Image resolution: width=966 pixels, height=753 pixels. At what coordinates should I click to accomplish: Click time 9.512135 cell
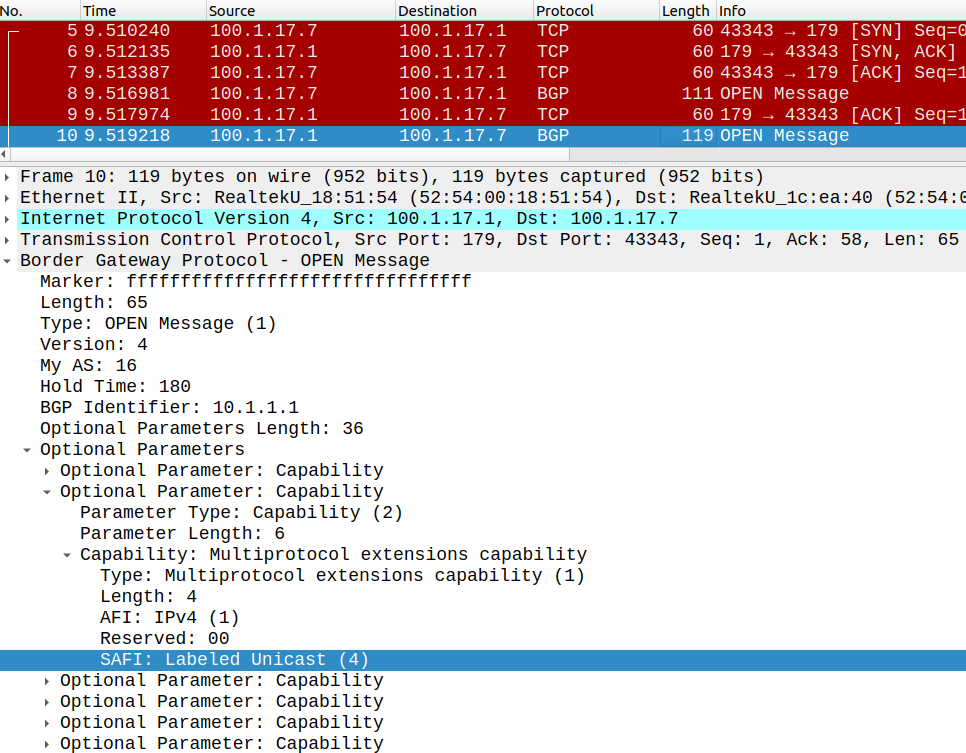click(x=127, y=52)
